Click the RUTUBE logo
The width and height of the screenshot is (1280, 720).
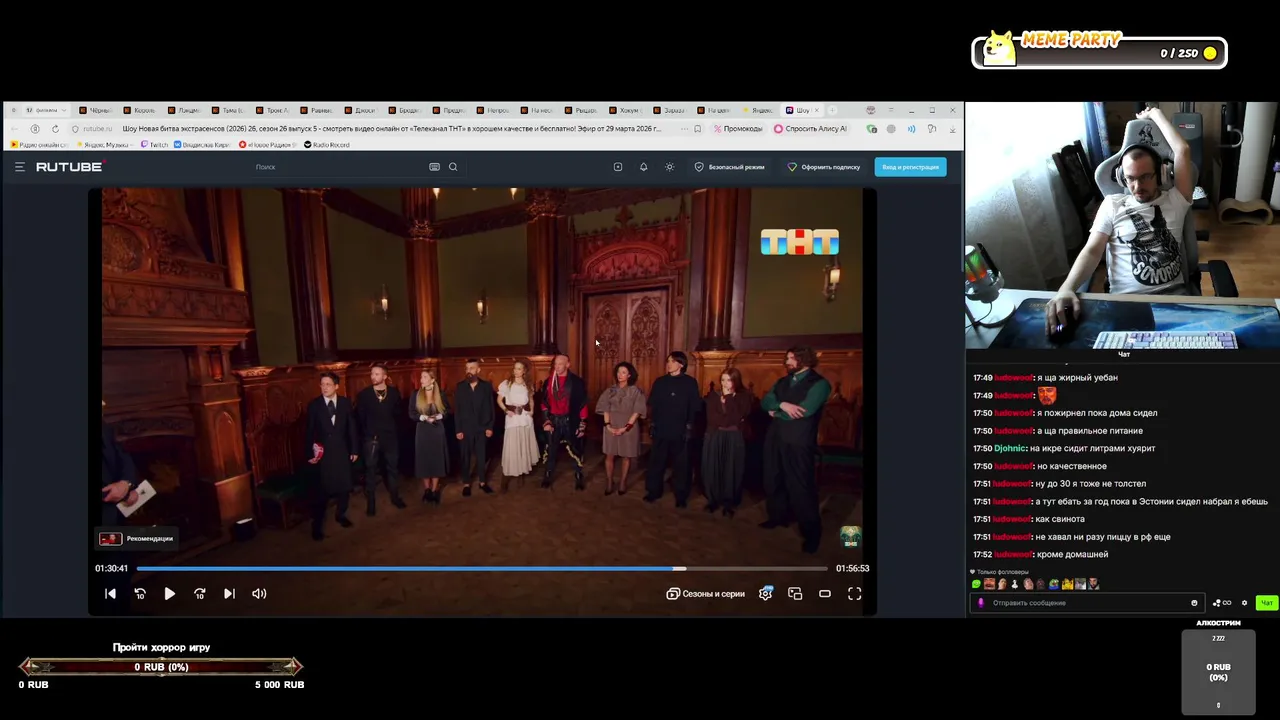(x=69, y=167)
